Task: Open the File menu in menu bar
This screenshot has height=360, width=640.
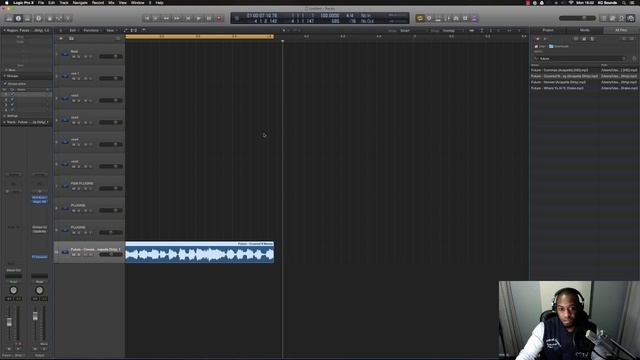Action: pyautogui.click(x=41, y=2)
